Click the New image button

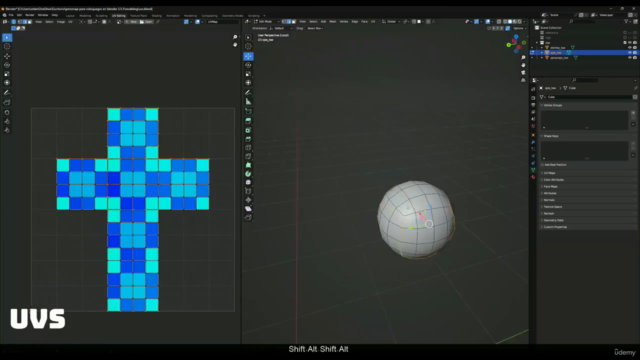(x=131, y=22)
